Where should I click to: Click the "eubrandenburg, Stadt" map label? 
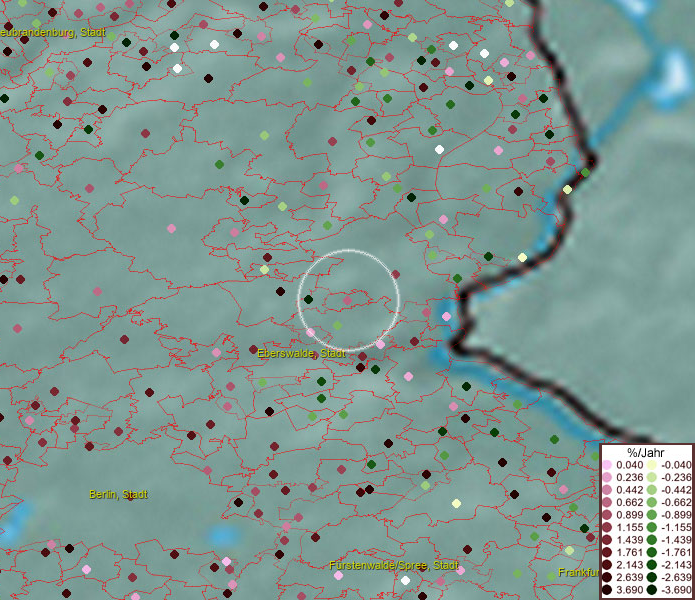click(53, 32)
